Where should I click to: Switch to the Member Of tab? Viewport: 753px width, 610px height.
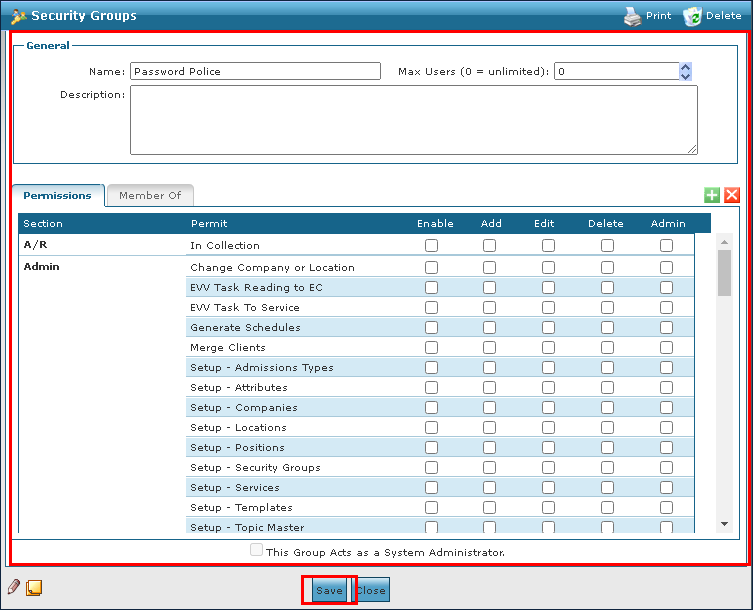149,195
